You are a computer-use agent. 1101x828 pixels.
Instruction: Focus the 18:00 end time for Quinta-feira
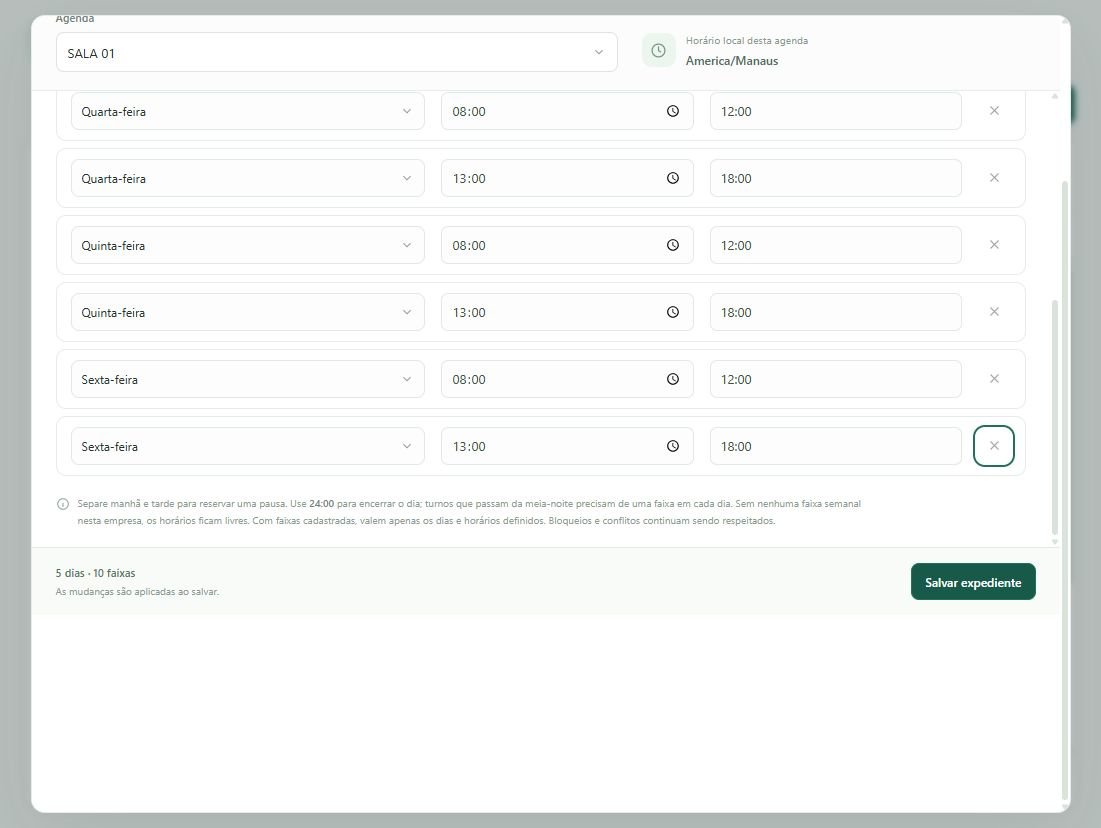pos(836,313)
